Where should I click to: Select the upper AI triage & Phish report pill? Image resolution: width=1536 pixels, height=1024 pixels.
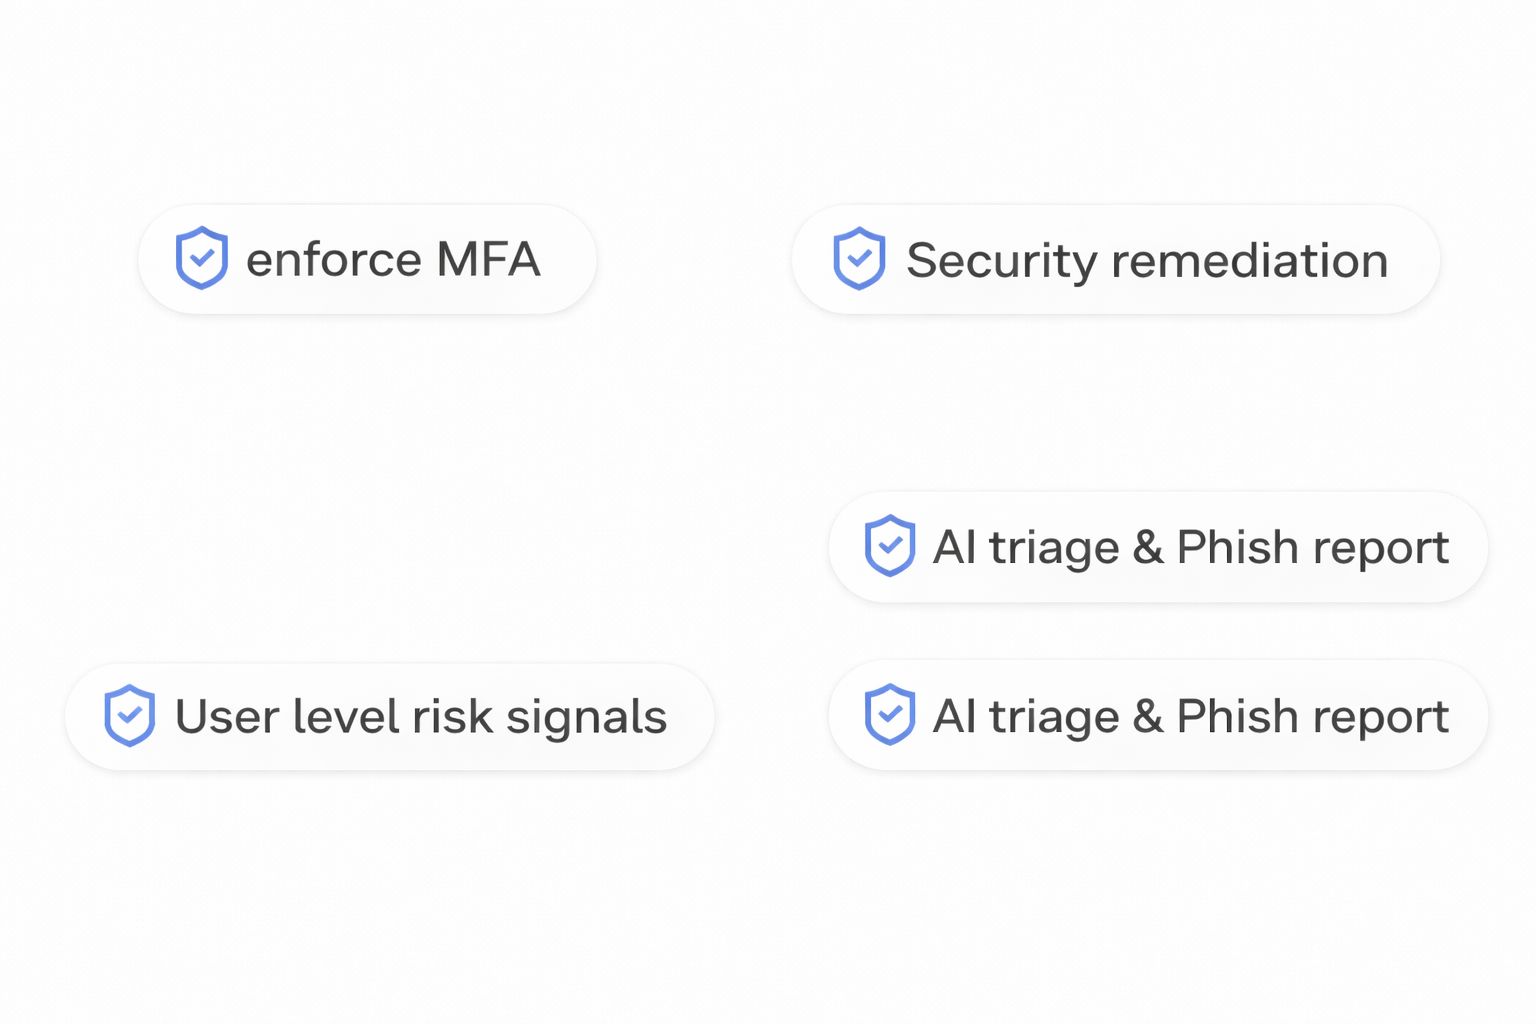coord(1158,547)
